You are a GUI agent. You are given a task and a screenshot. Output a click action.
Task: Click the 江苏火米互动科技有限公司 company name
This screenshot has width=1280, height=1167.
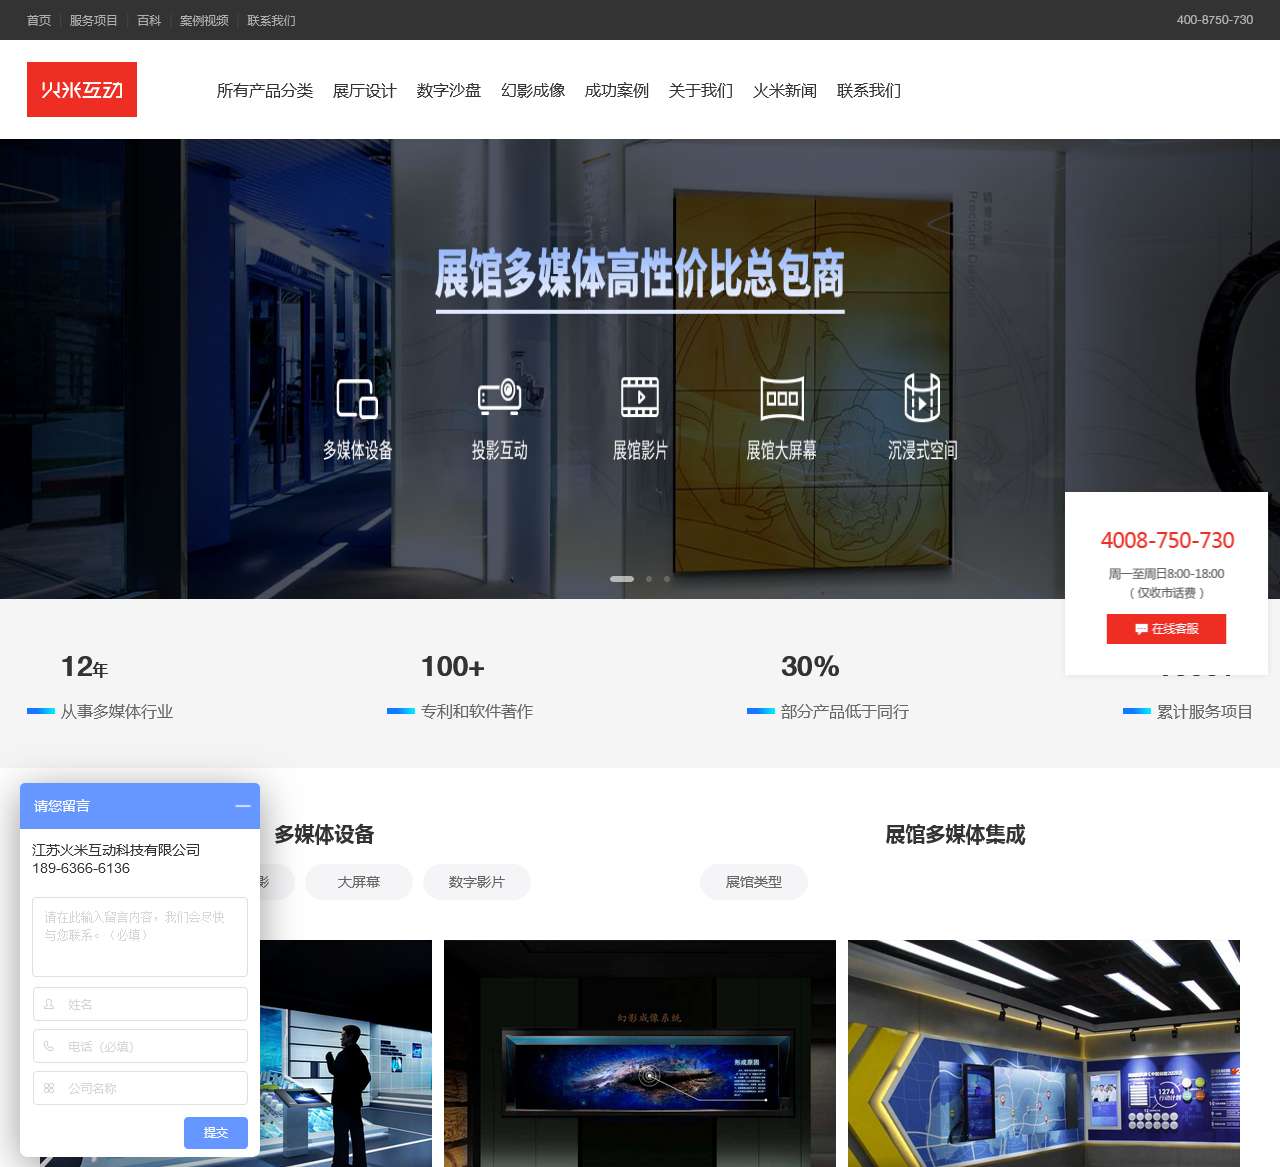116,850
